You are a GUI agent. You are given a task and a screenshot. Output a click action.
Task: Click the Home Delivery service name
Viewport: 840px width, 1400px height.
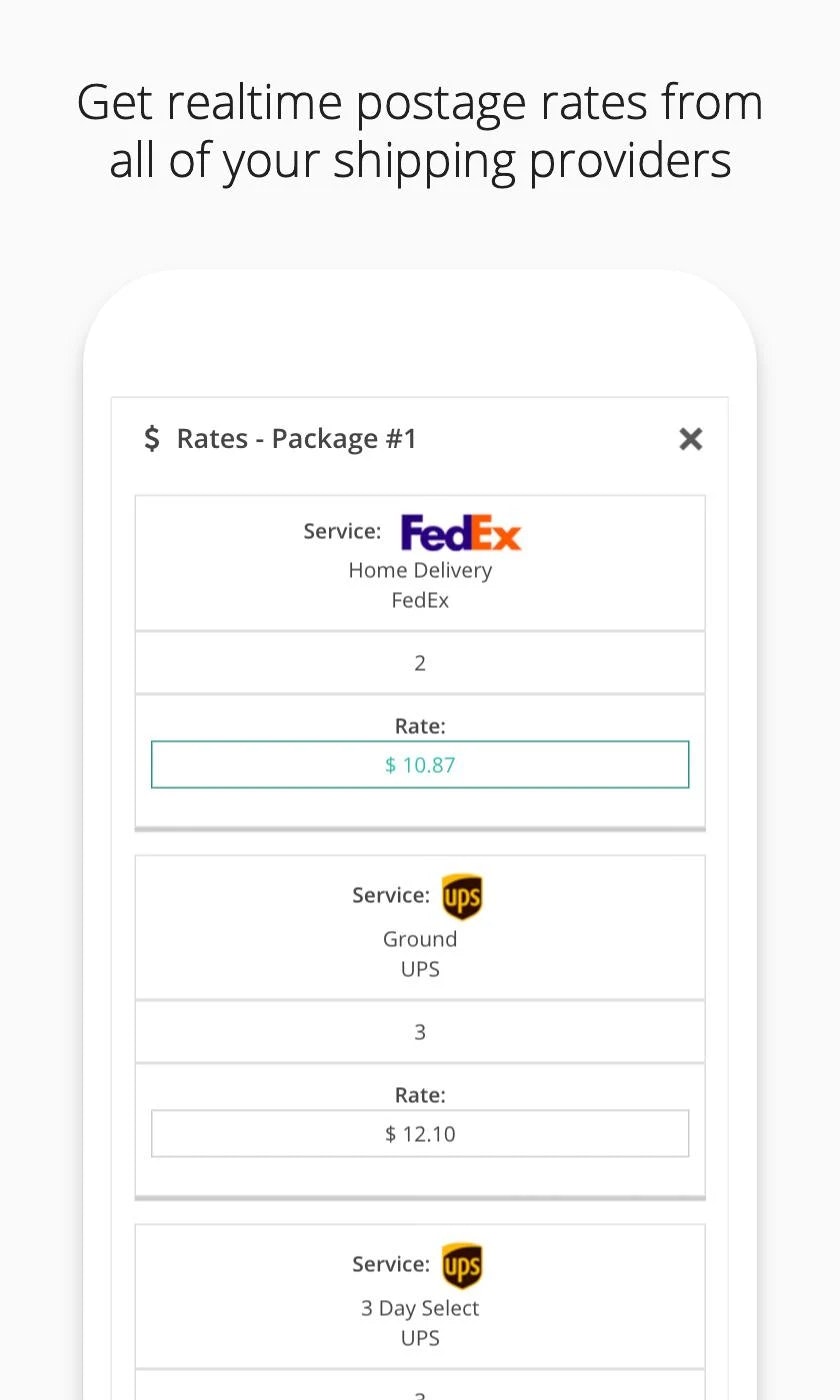(x=420, y=570)
